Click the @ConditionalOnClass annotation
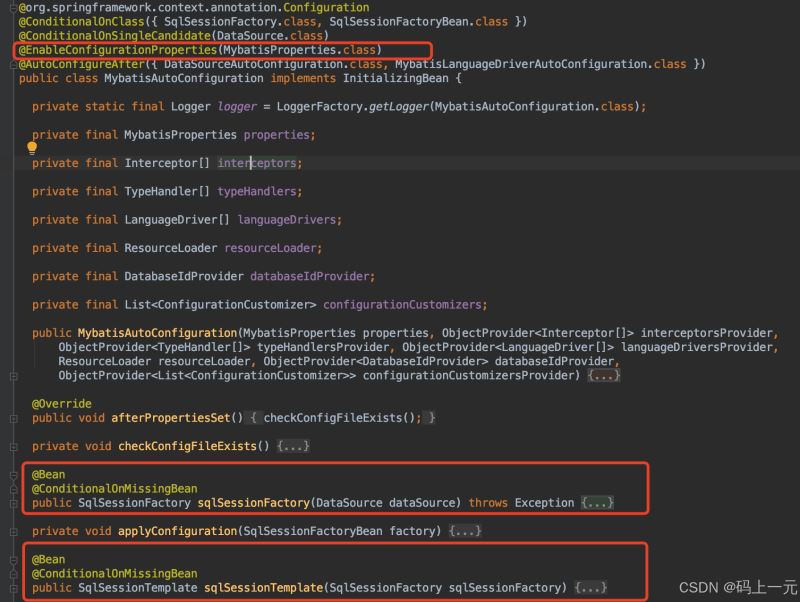Screen dimensions: 800x602 click(82, 21)
